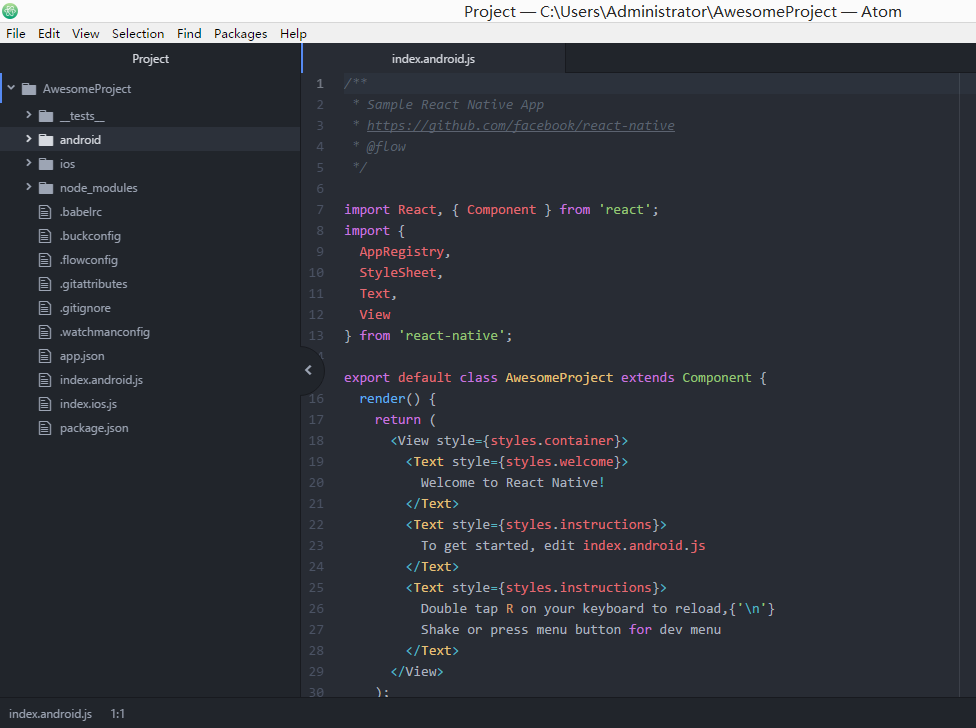Click the index.android.js file icon in tree

coord(45,380)
